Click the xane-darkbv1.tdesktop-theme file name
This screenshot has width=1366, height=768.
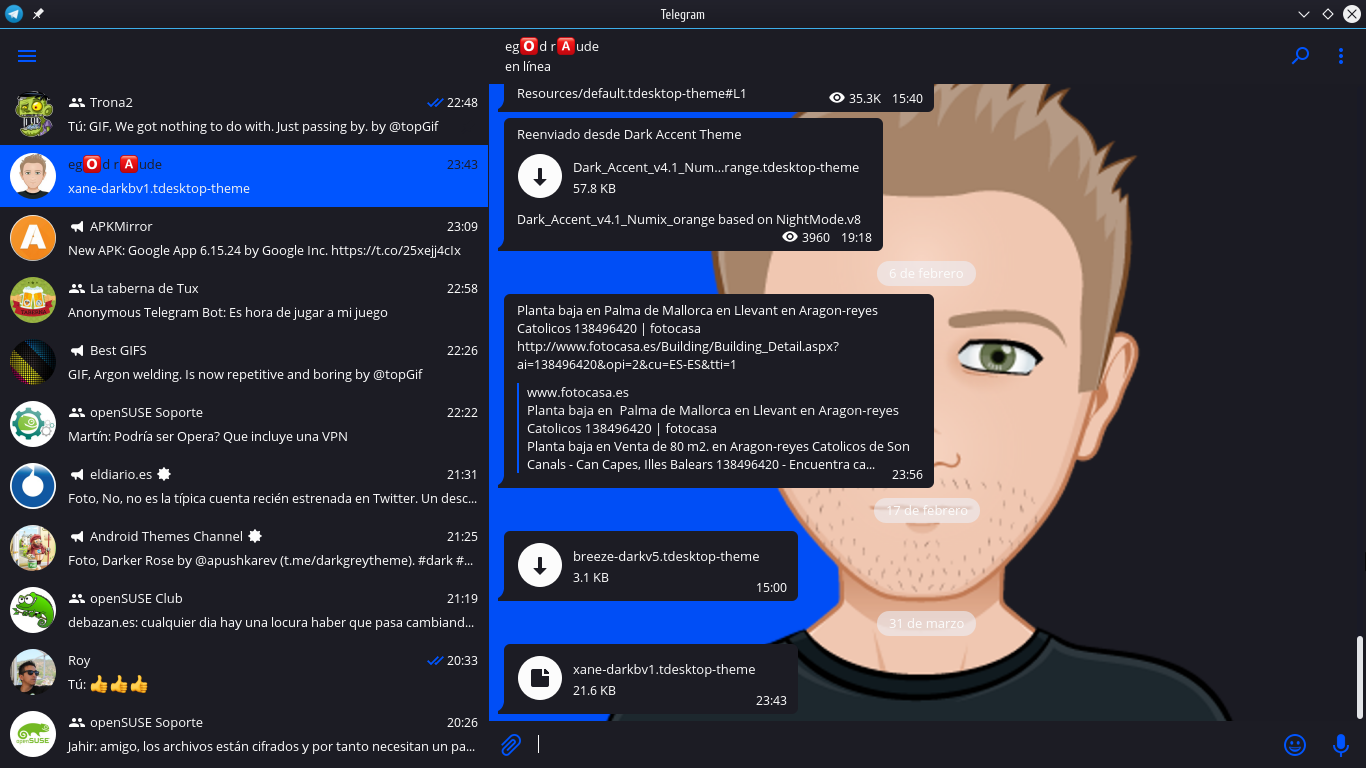[664, 669]
